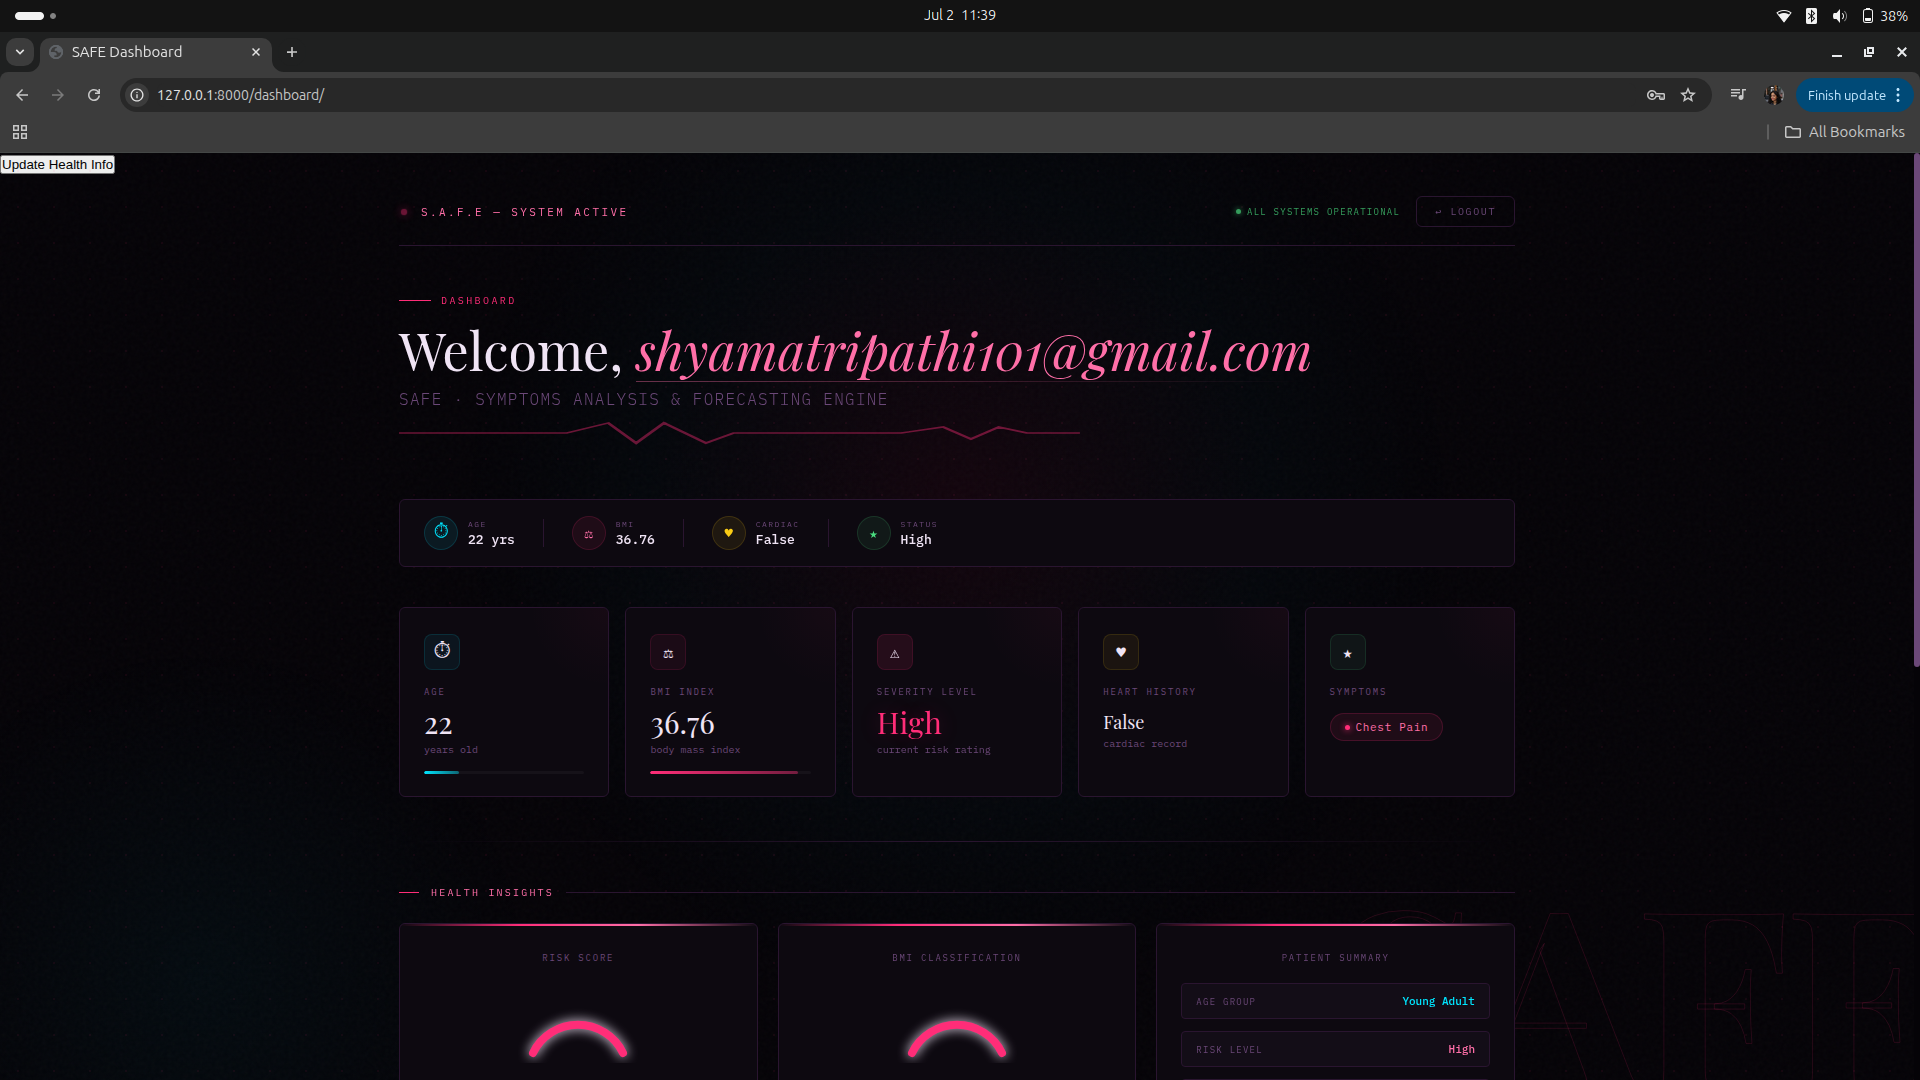1920x1080 pixels.
Task: Bookmark this page with the star icon
Action: click(x=1688, y=95)
